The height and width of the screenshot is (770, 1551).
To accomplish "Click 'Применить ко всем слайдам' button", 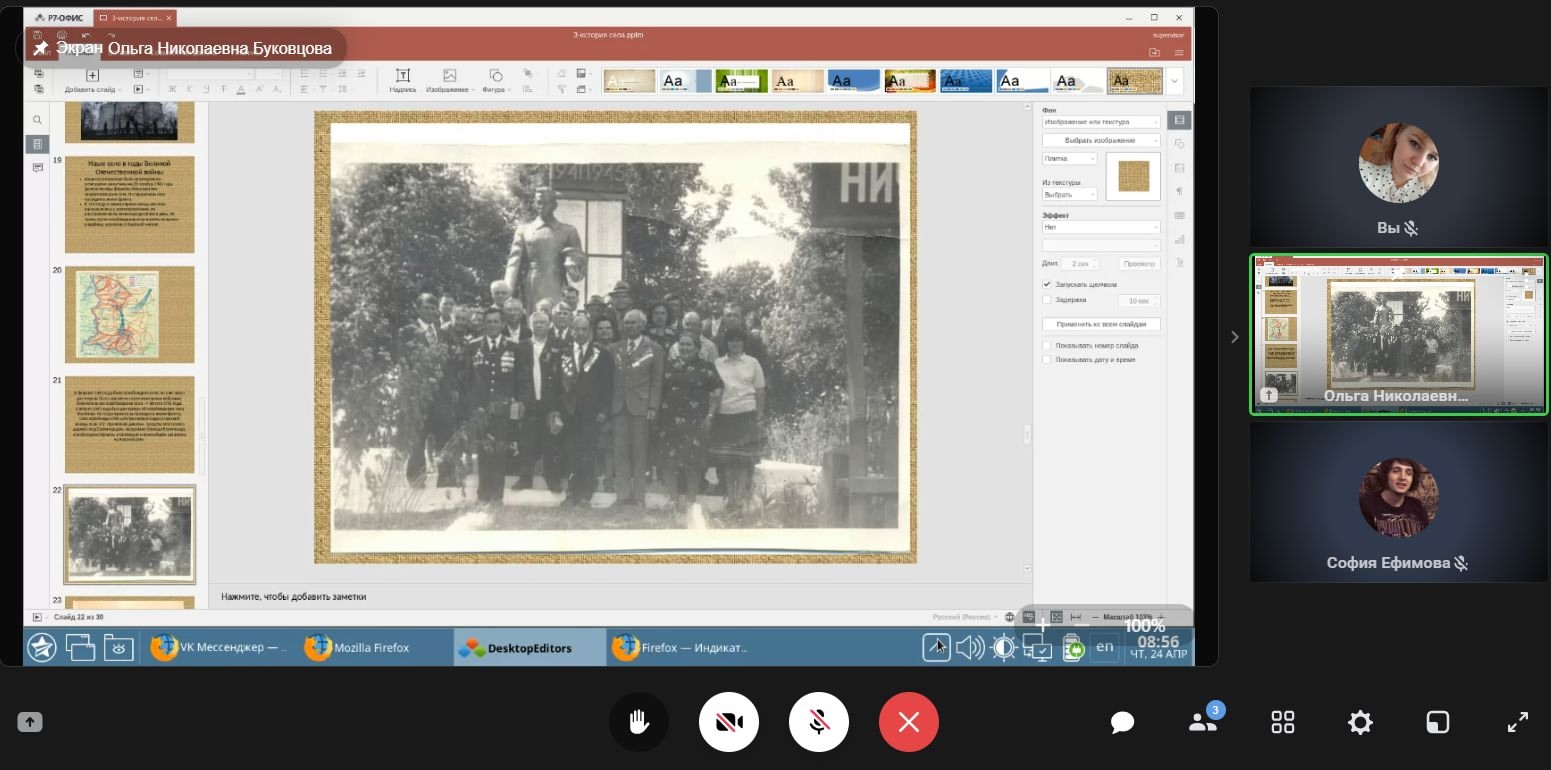I will tap(1101, 325).
